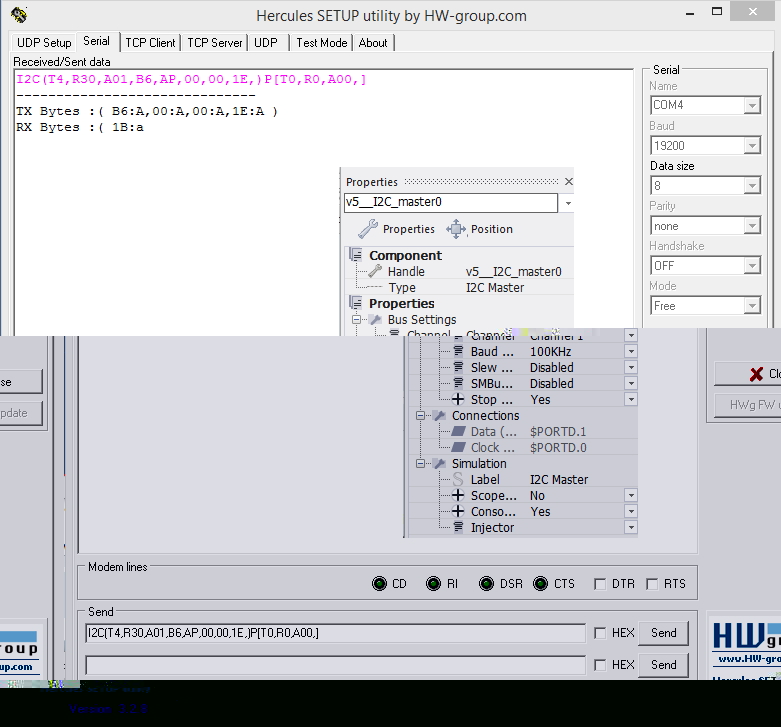This screenshot has height=727, width=781.
Task: Open the v5__I2C_master0 component selector dropdown
Action: pos(568,203)
